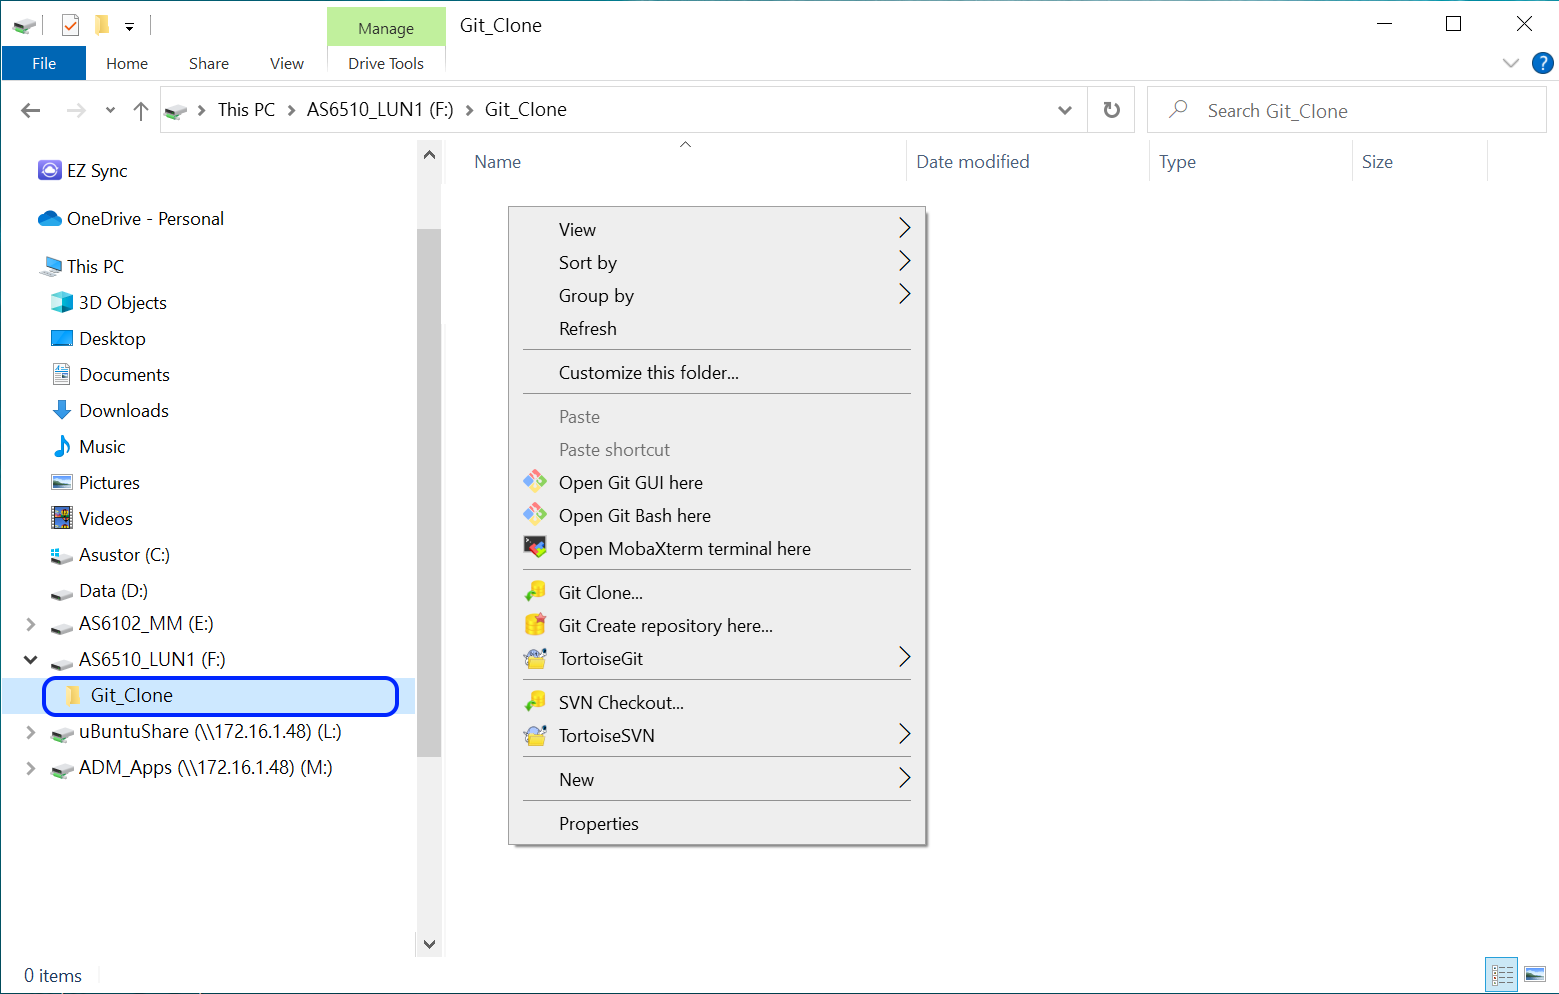Choose Refresh from the context menu
The width and height of the screenshot is (1559, 994).
pos(717,328)
